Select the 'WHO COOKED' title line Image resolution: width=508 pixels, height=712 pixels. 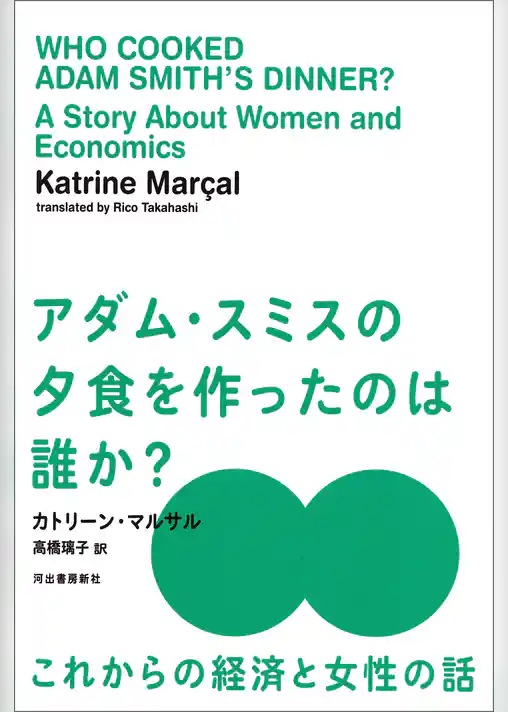140,49
